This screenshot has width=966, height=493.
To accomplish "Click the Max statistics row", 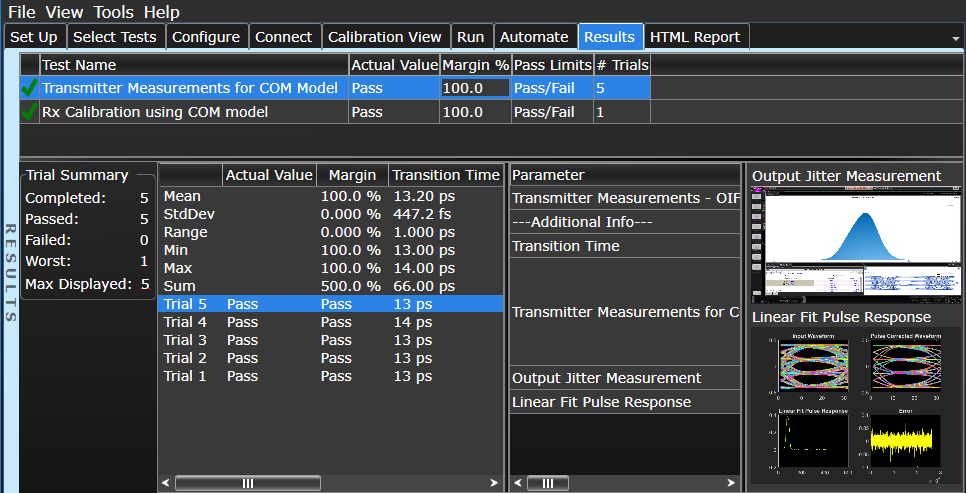I will tap(331, 268).
